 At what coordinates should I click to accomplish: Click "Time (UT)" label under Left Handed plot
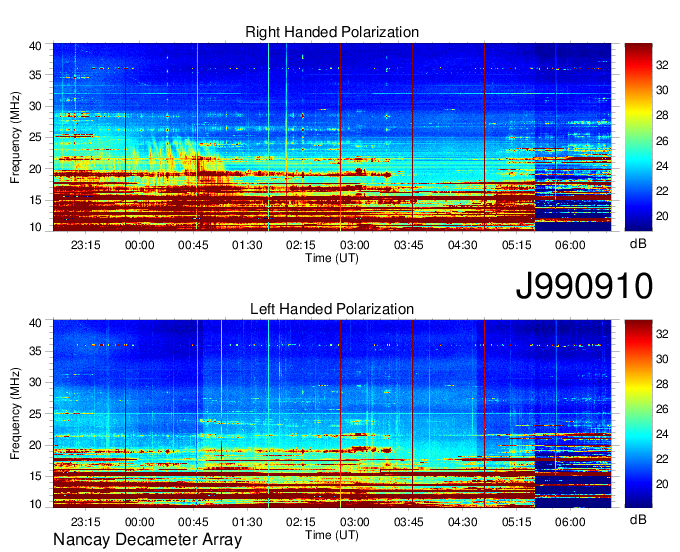coord(332,535)
